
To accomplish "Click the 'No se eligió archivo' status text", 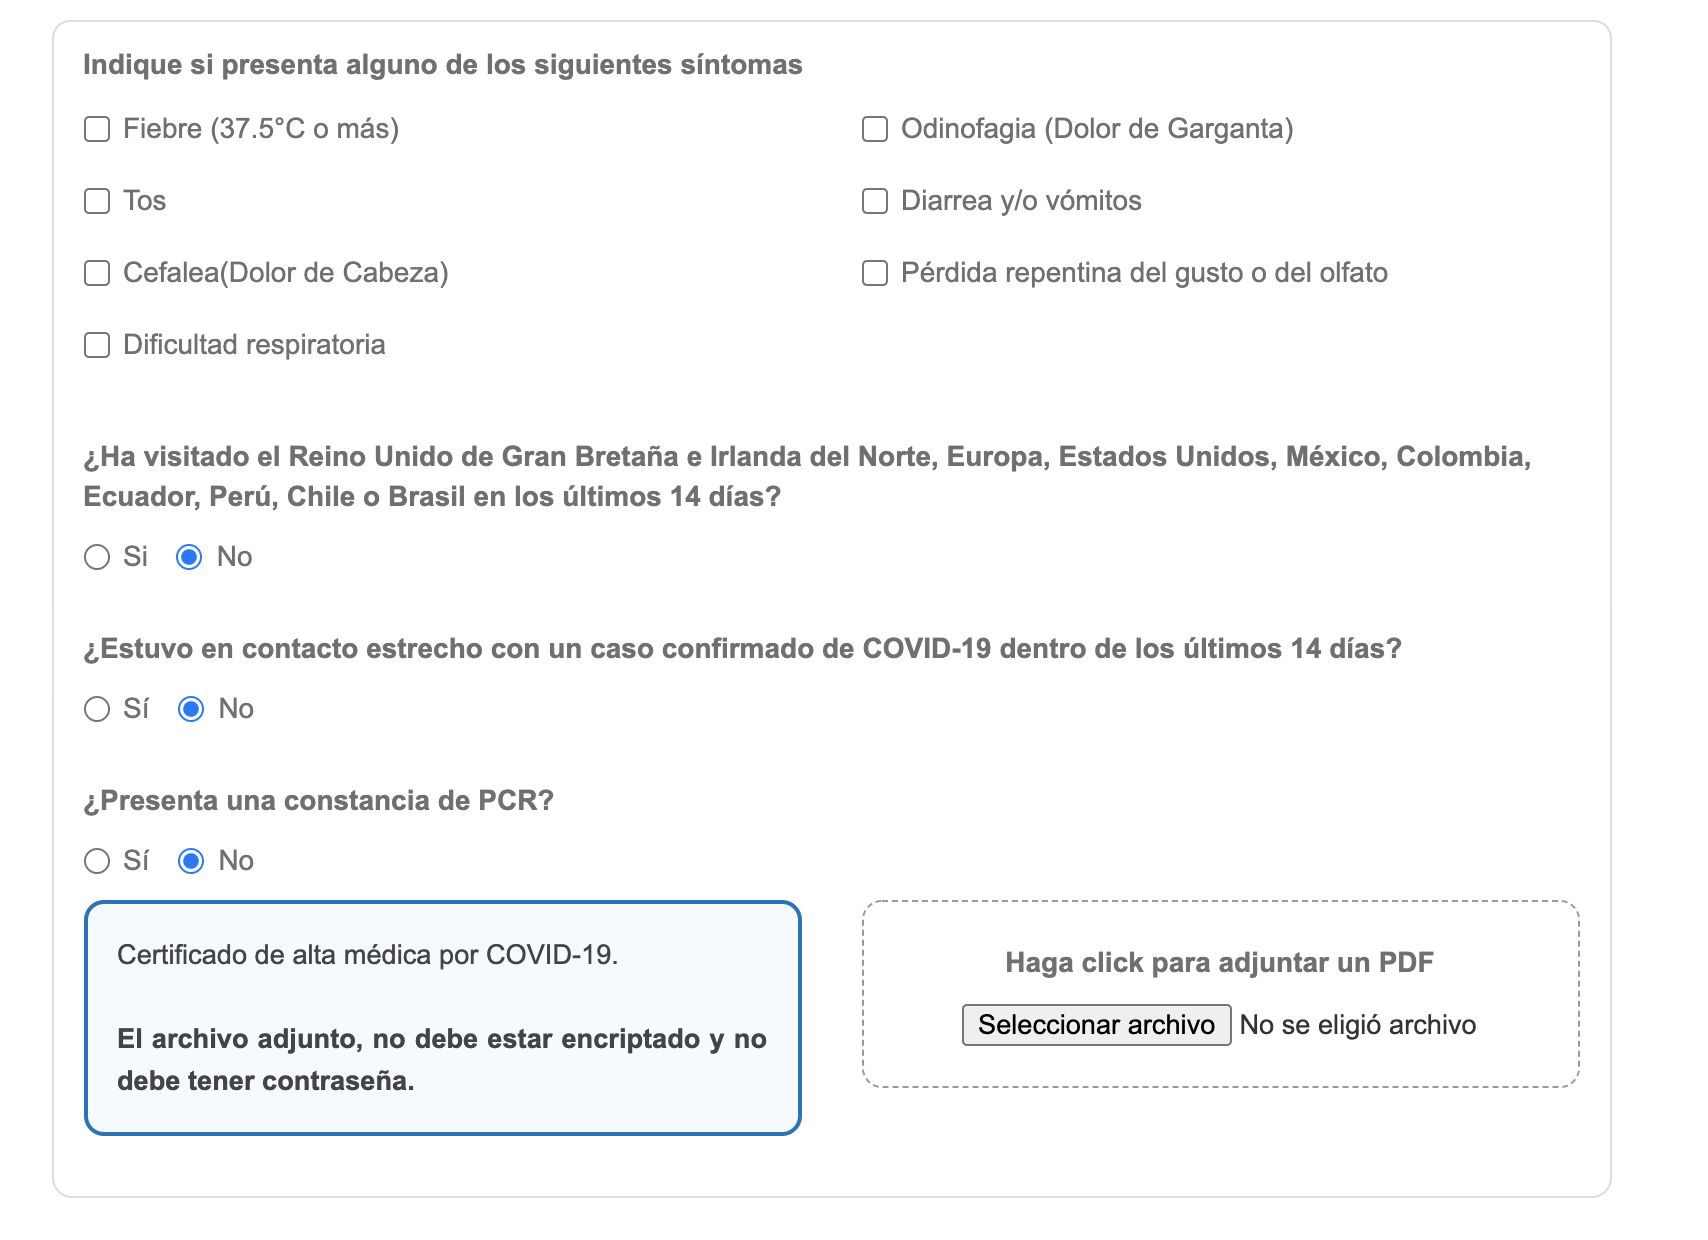I will pyautogui.click(x=1357, y=1025).
